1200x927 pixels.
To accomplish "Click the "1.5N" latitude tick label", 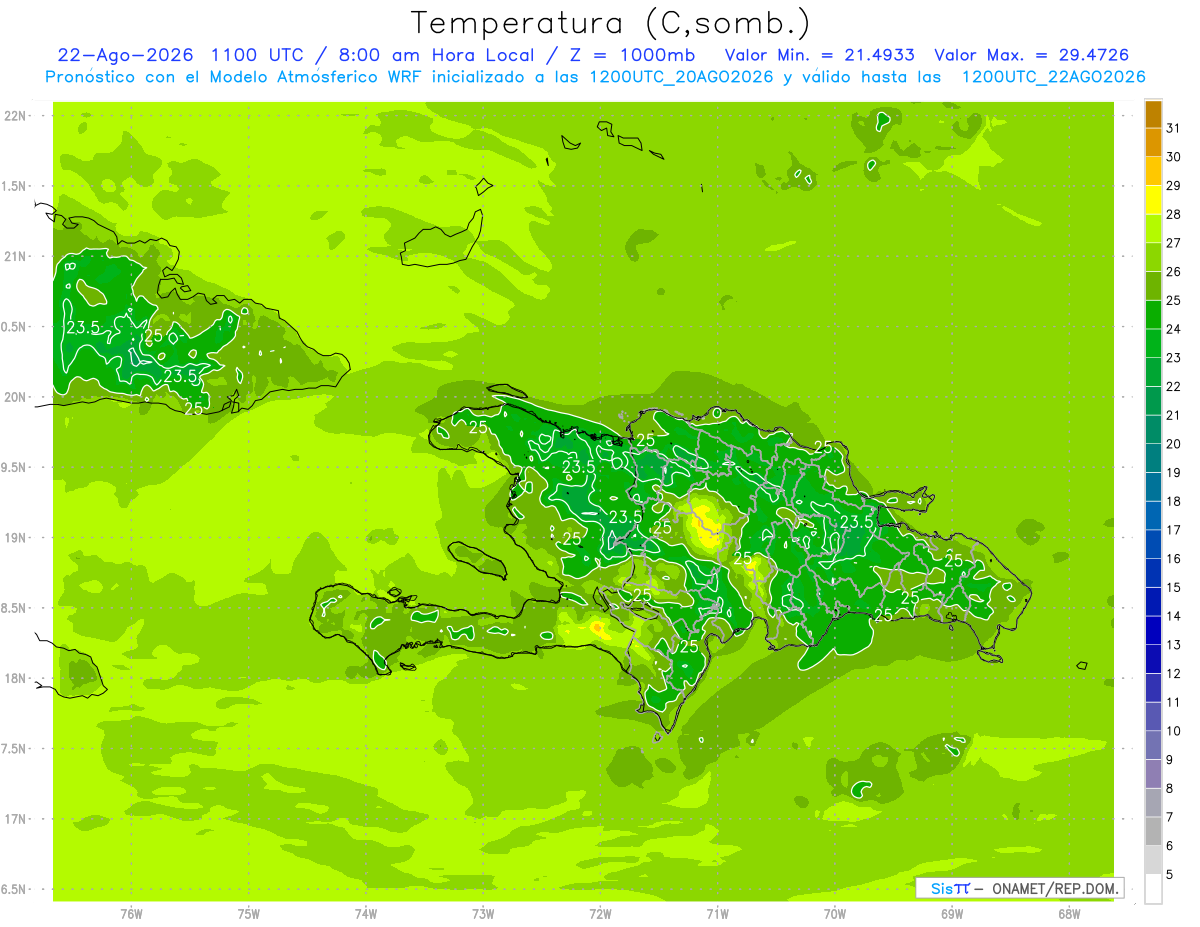I will [x=15, y=186].
